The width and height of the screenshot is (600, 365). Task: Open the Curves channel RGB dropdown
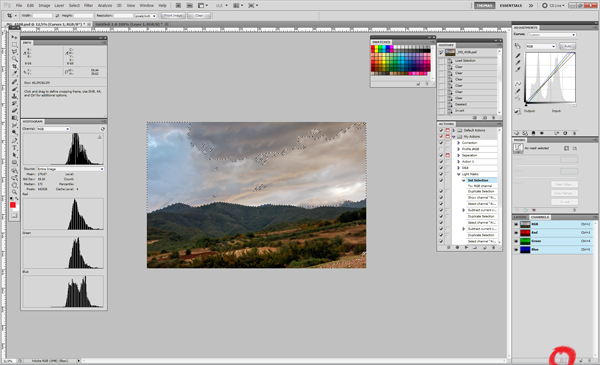click(x=541, y=46)
